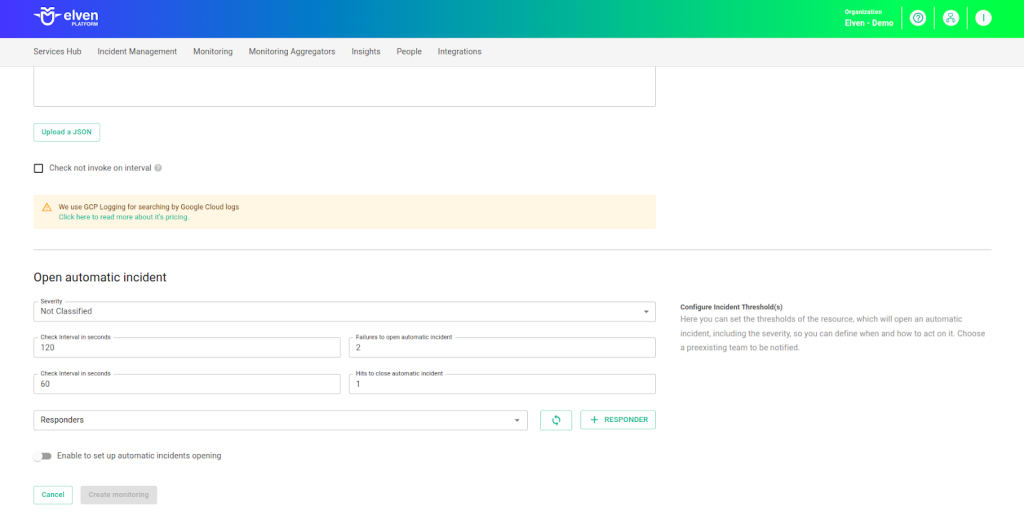
Task: Click the Configure Incident Threshold(s) text
Action: [x=731, y=306]
